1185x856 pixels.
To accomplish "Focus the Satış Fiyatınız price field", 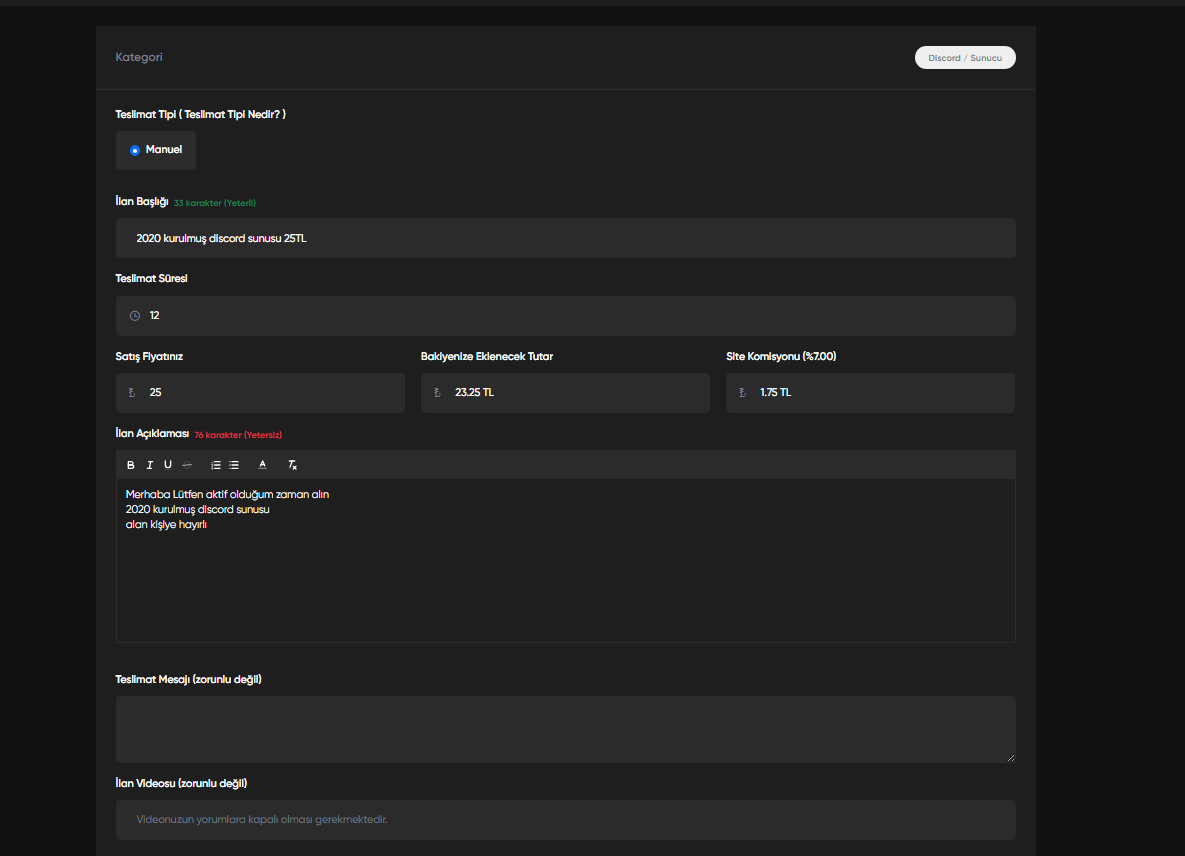I will 260,393.
